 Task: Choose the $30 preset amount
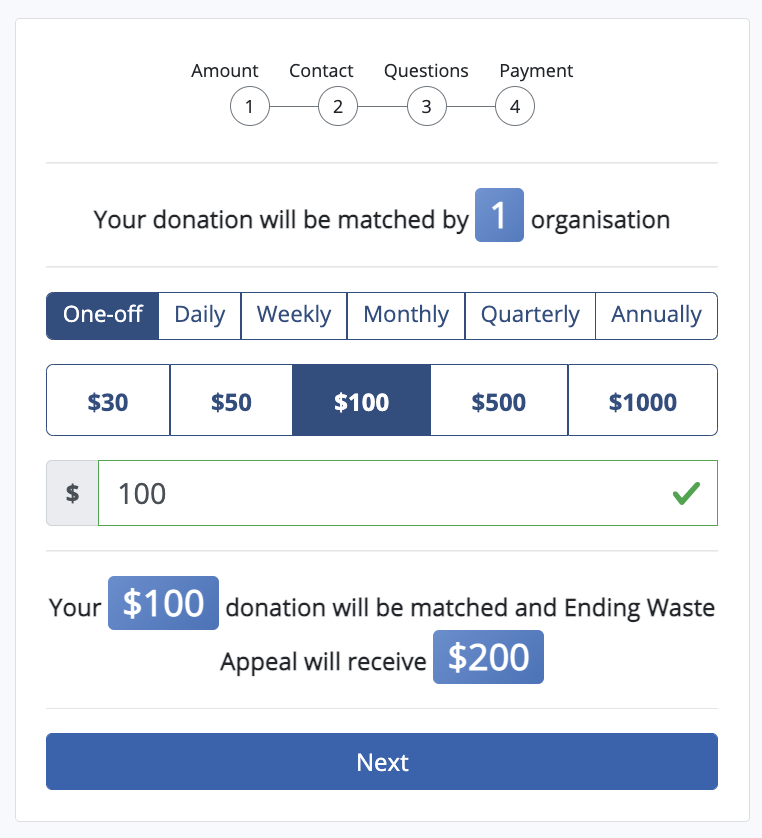pos(108,401)
